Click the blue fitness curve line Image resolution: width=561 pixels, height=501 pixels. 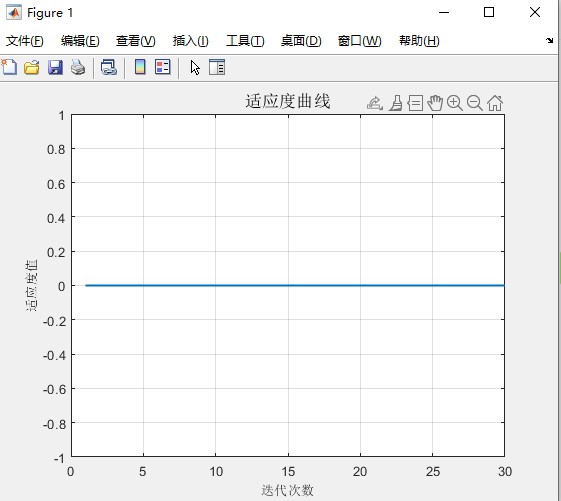[295, 285]
